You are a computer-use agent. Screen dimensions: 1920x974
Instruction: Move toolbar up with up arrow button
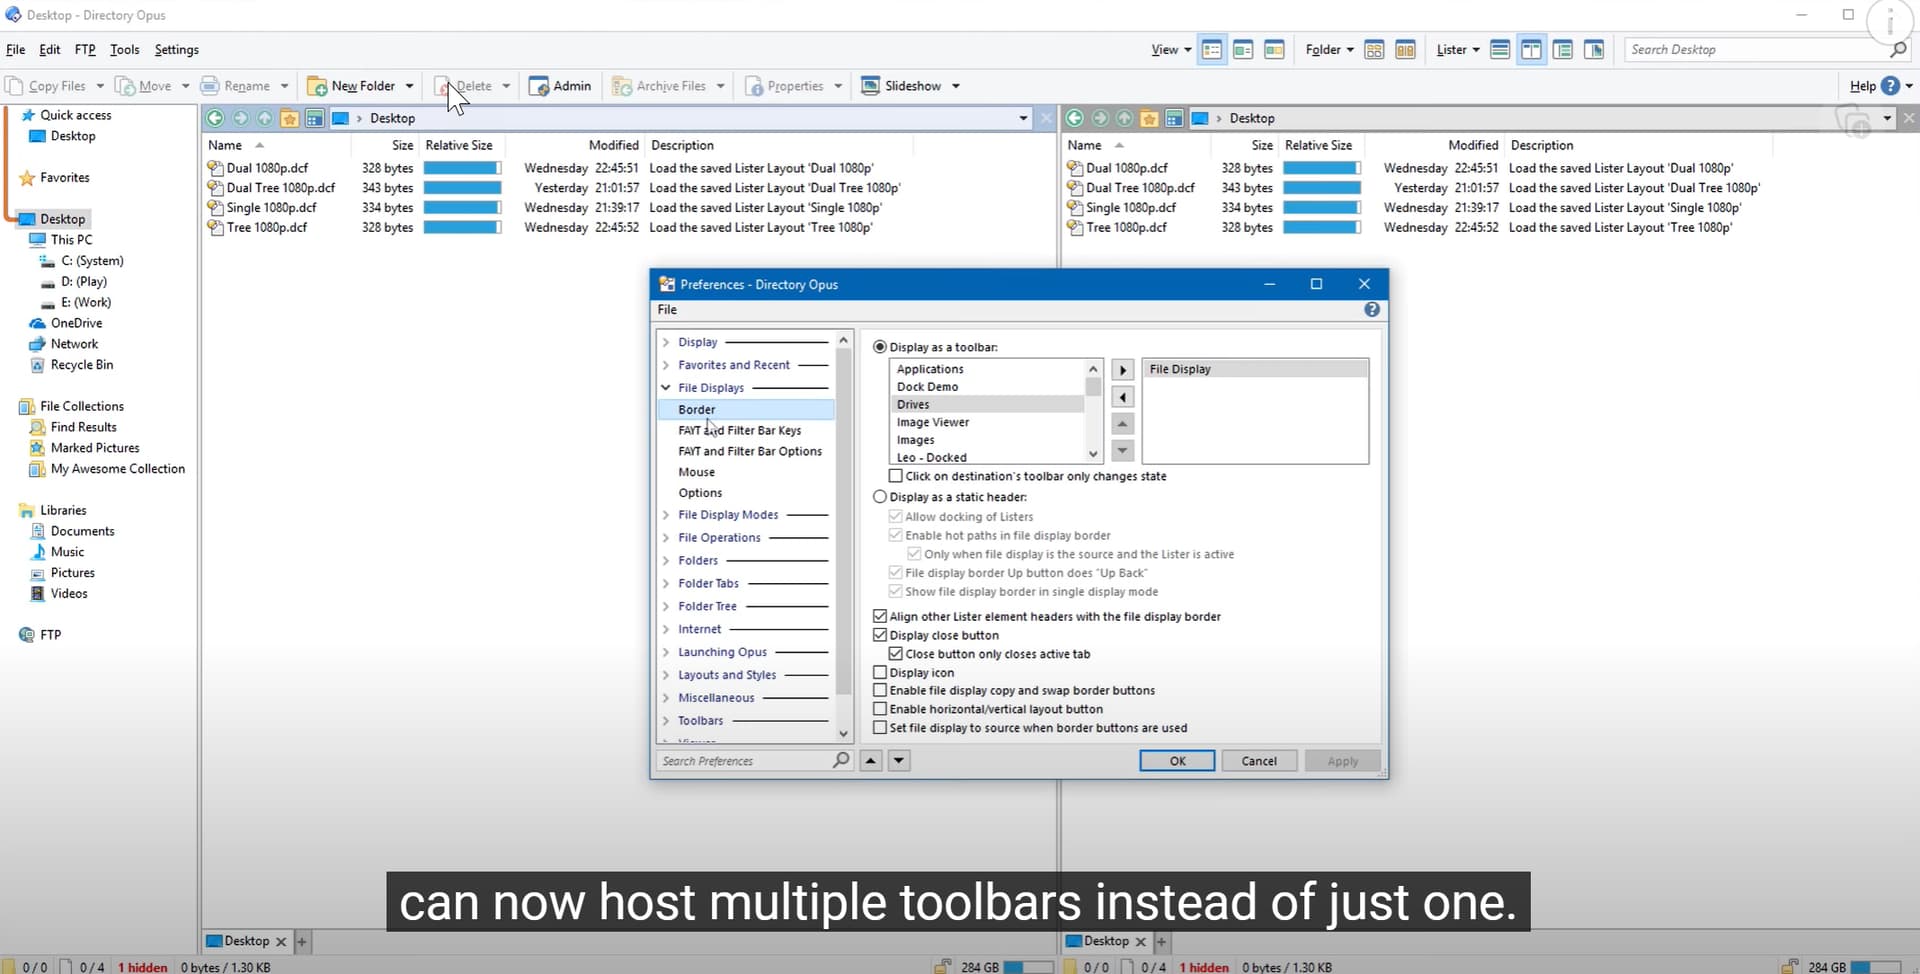(1122, 424)
